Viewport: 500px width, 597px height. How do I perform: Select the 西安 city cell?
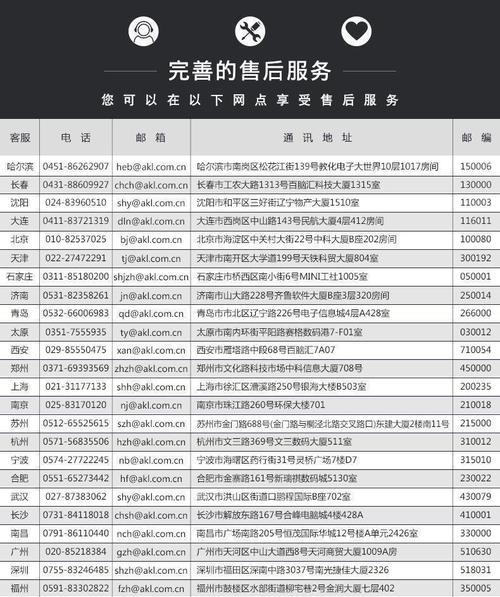[x=20, y=350]
